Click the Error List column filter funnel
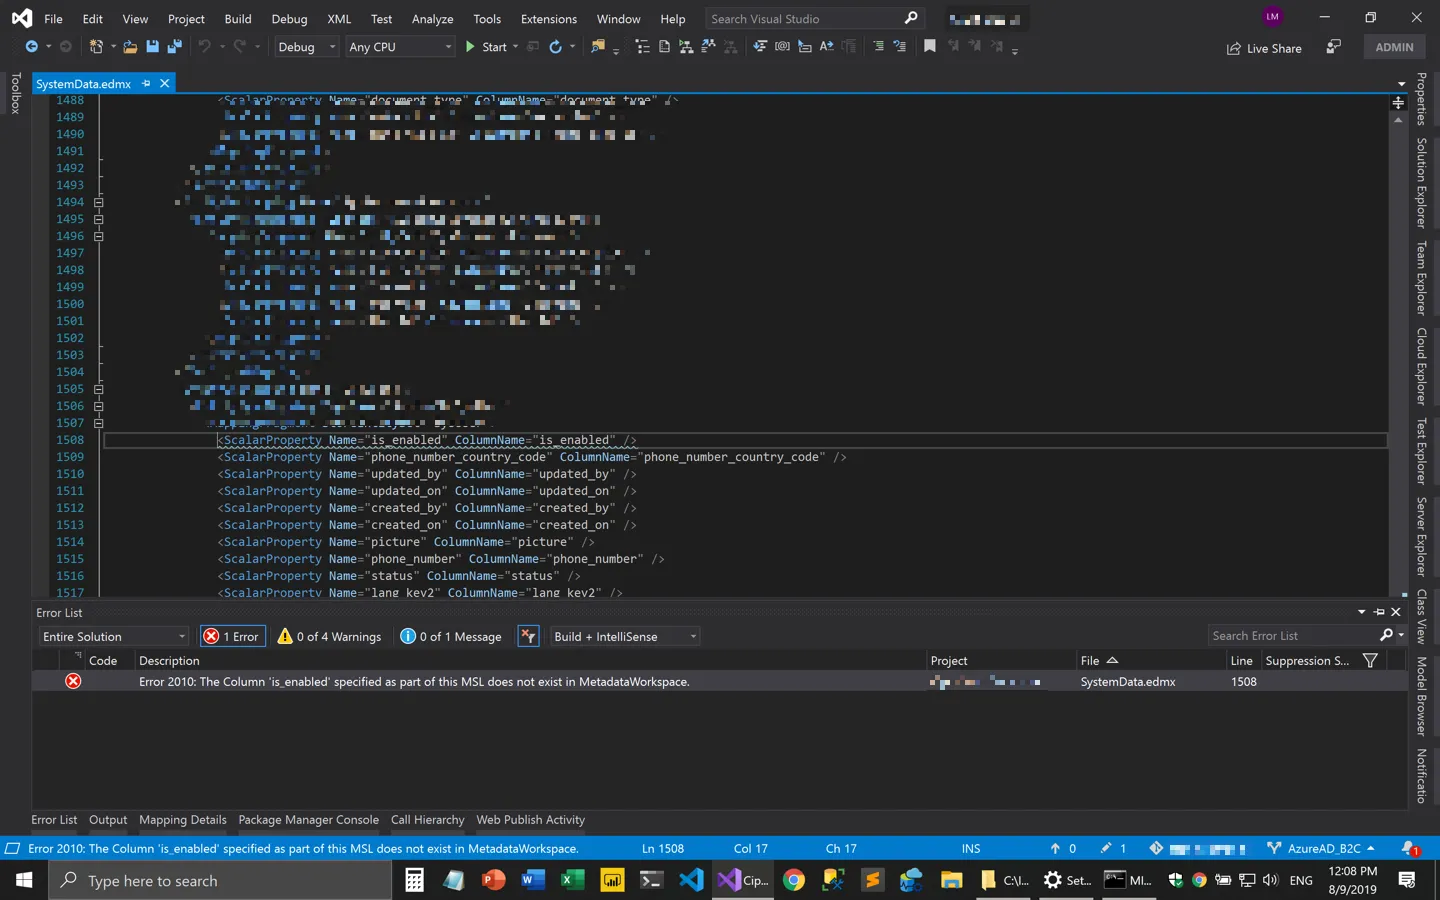This screenshot has width=1440, height=900. [x=1370, y=660]
